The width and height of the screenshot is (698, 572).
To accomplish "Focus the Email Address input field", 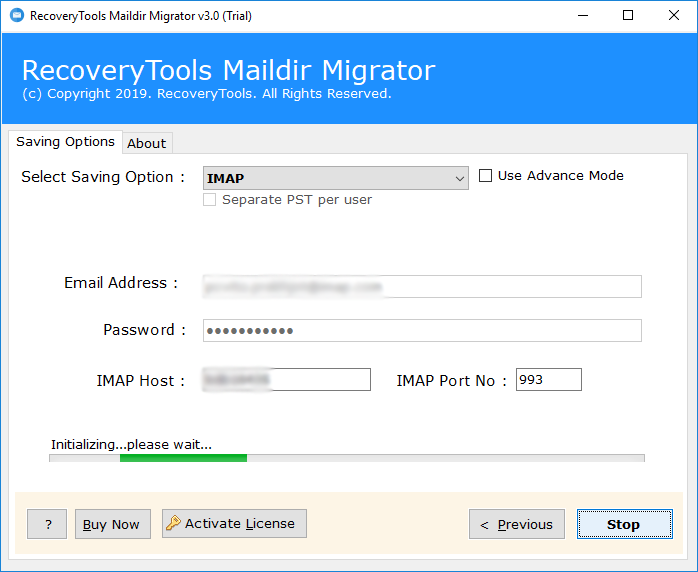I will point(422,286).
